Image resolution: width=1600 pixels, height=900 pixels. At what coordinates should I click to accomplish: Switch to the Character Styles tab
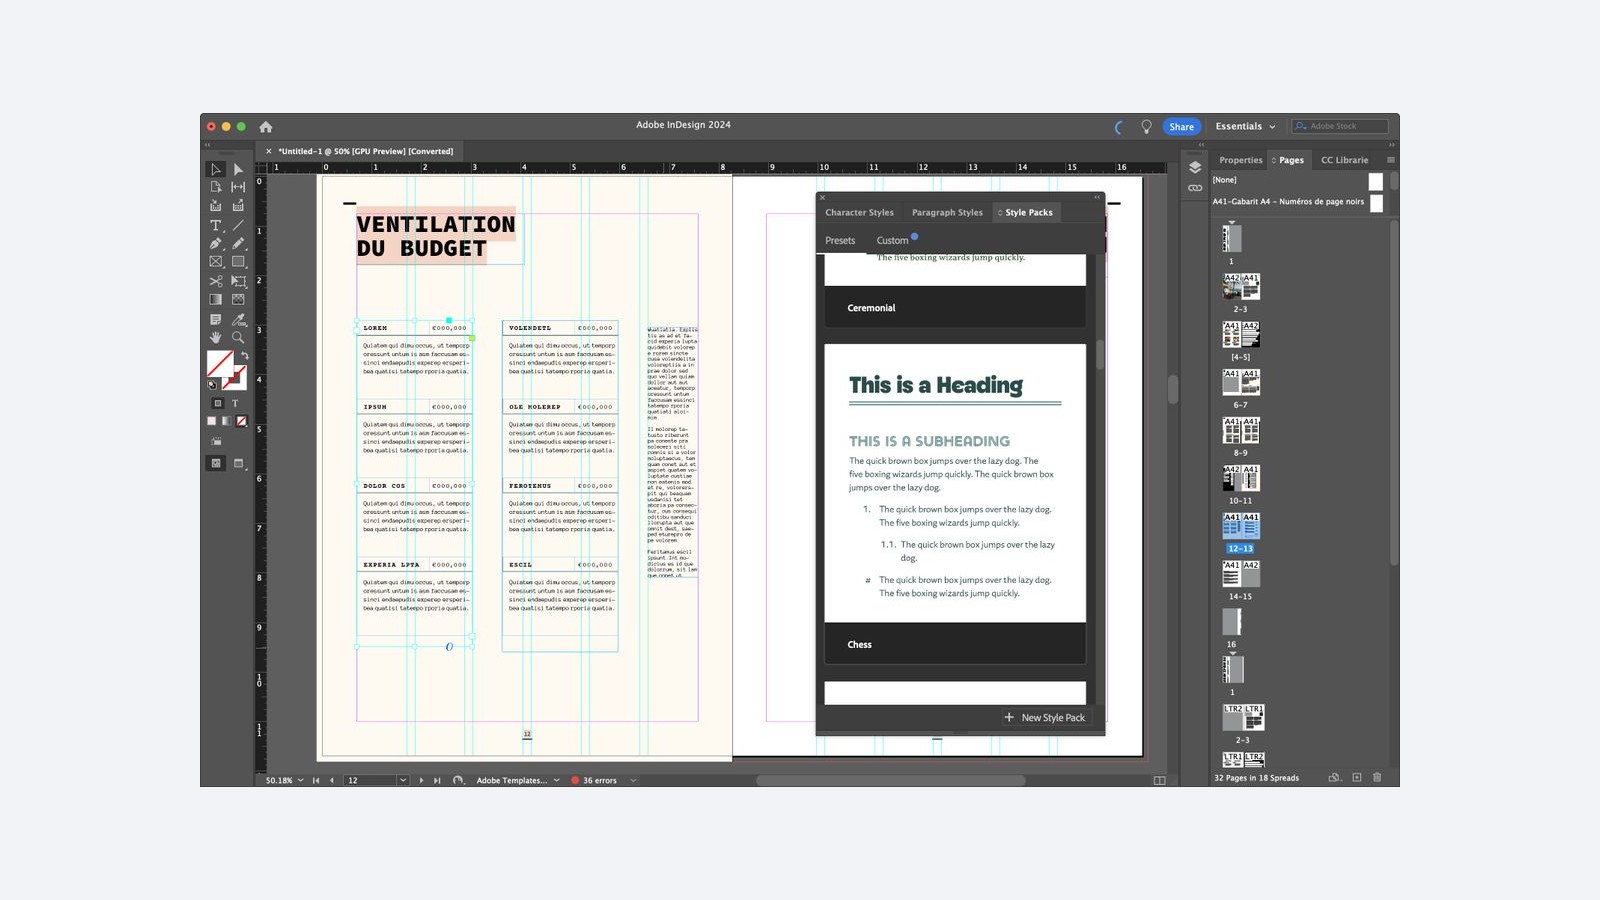point(859,212)
